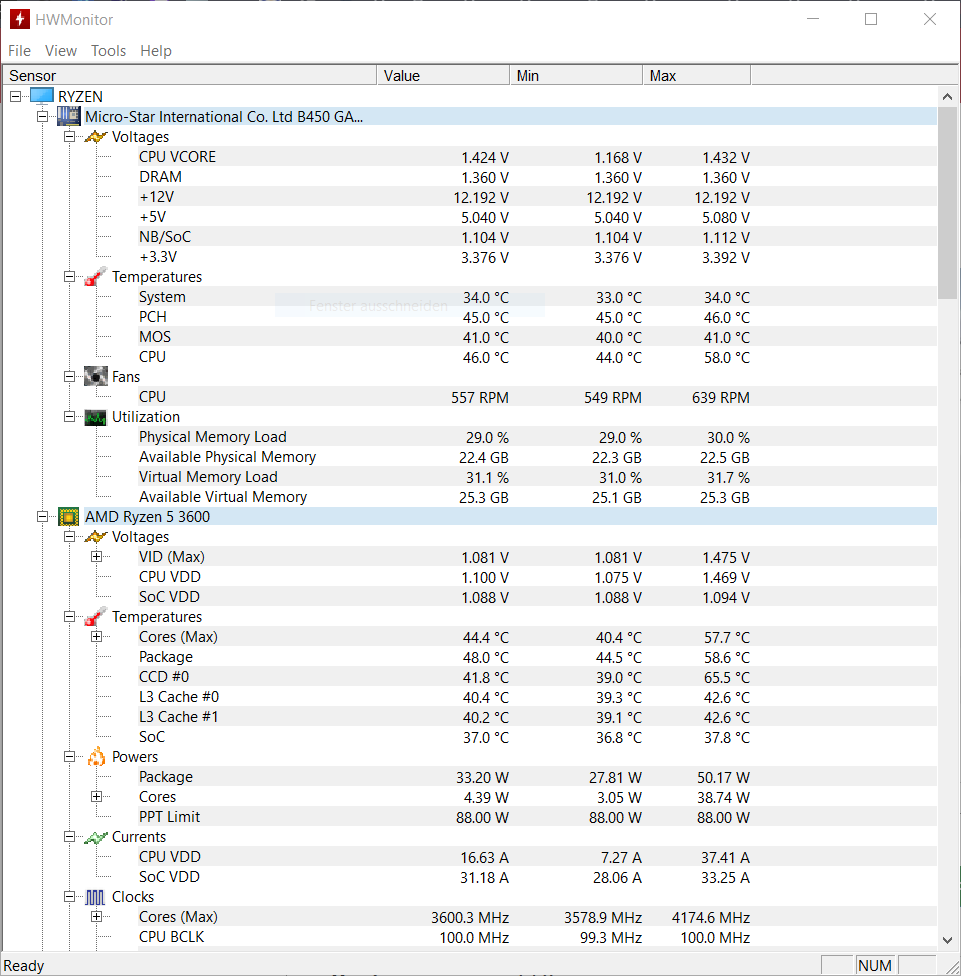
Task: Click the HWMonitor flame icon in the title bar
Action: (x=20, y=19)
